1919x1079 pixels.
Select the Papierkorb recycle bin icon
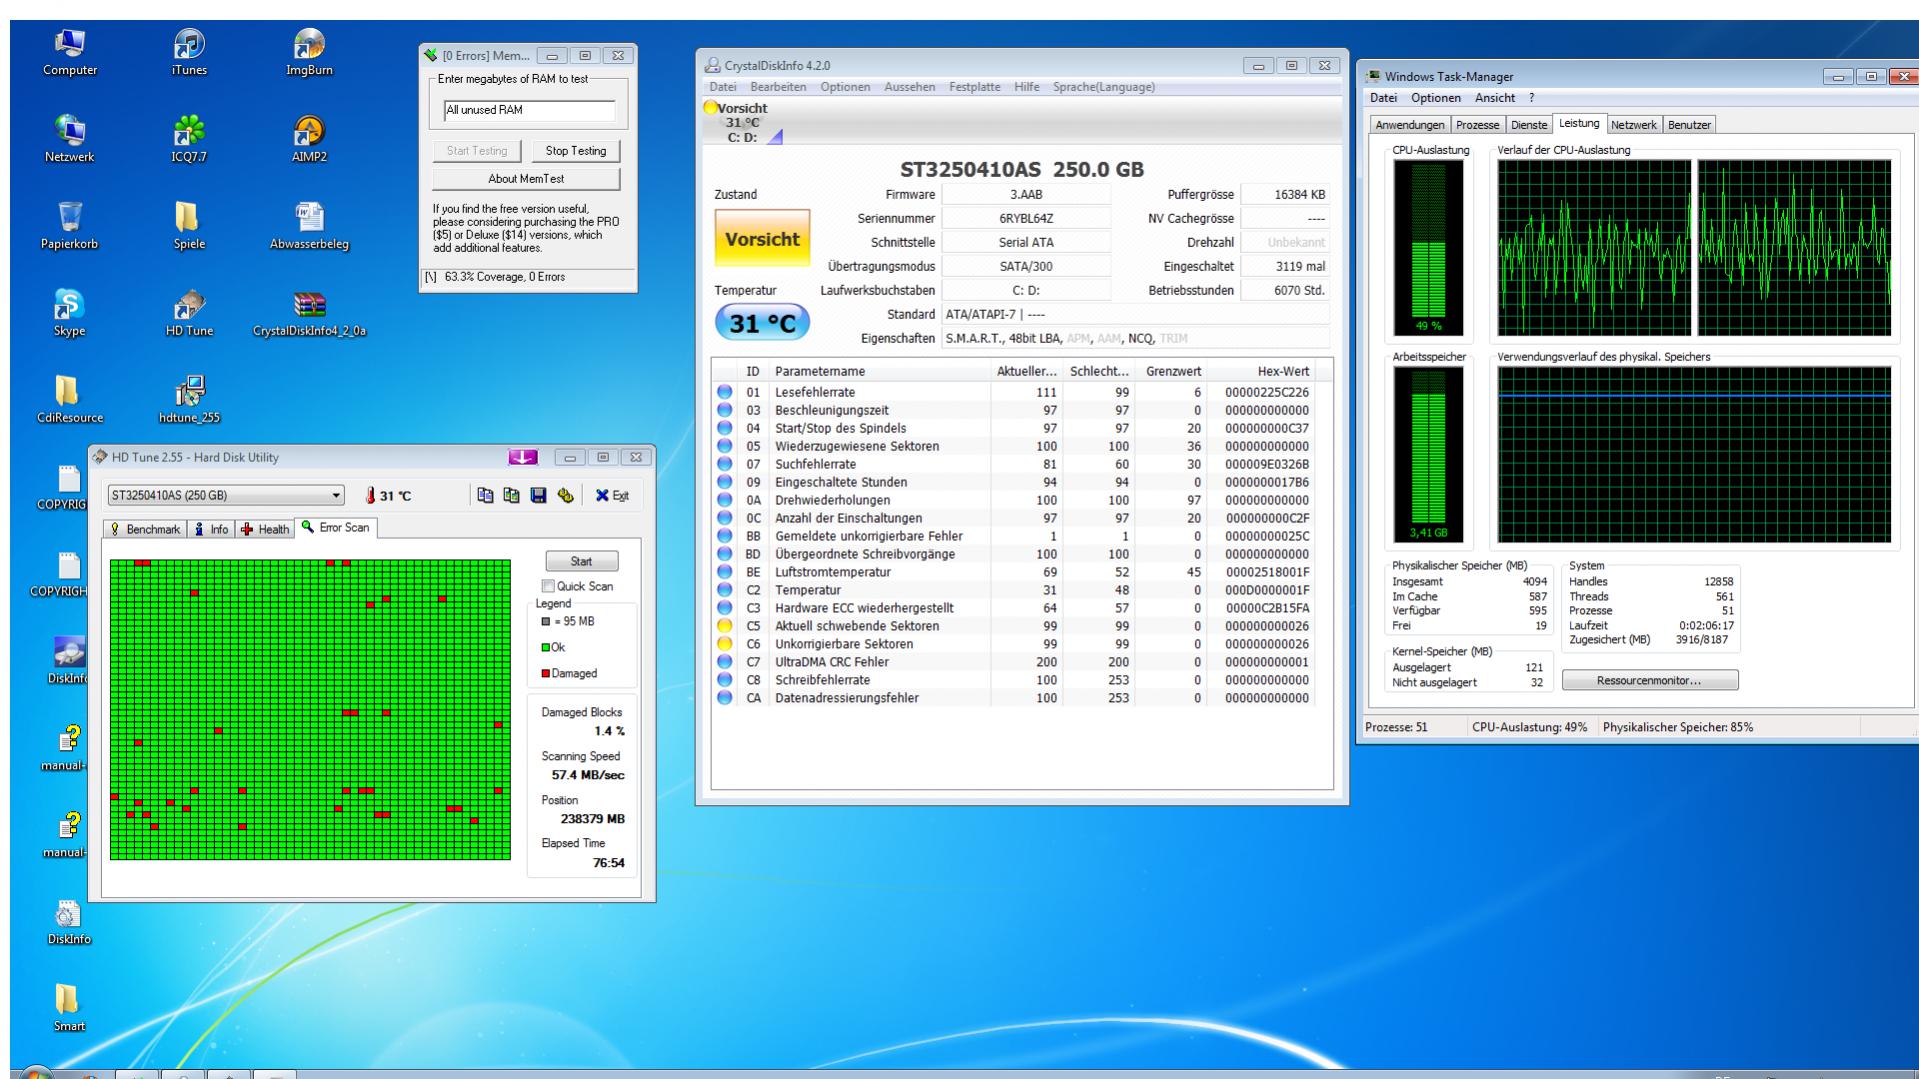pos(70,227)
